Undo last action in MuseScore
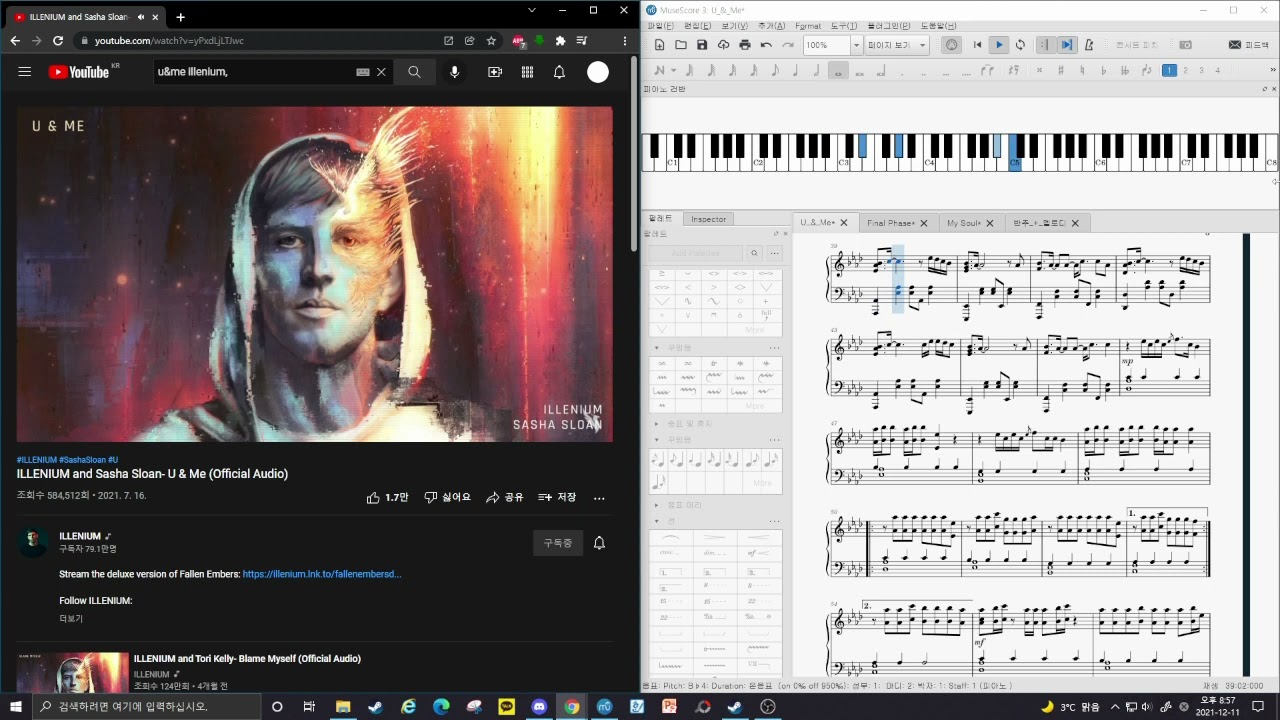Viewport: 1280px width, 720px height. pyautogui.click(x=766, y=45)
